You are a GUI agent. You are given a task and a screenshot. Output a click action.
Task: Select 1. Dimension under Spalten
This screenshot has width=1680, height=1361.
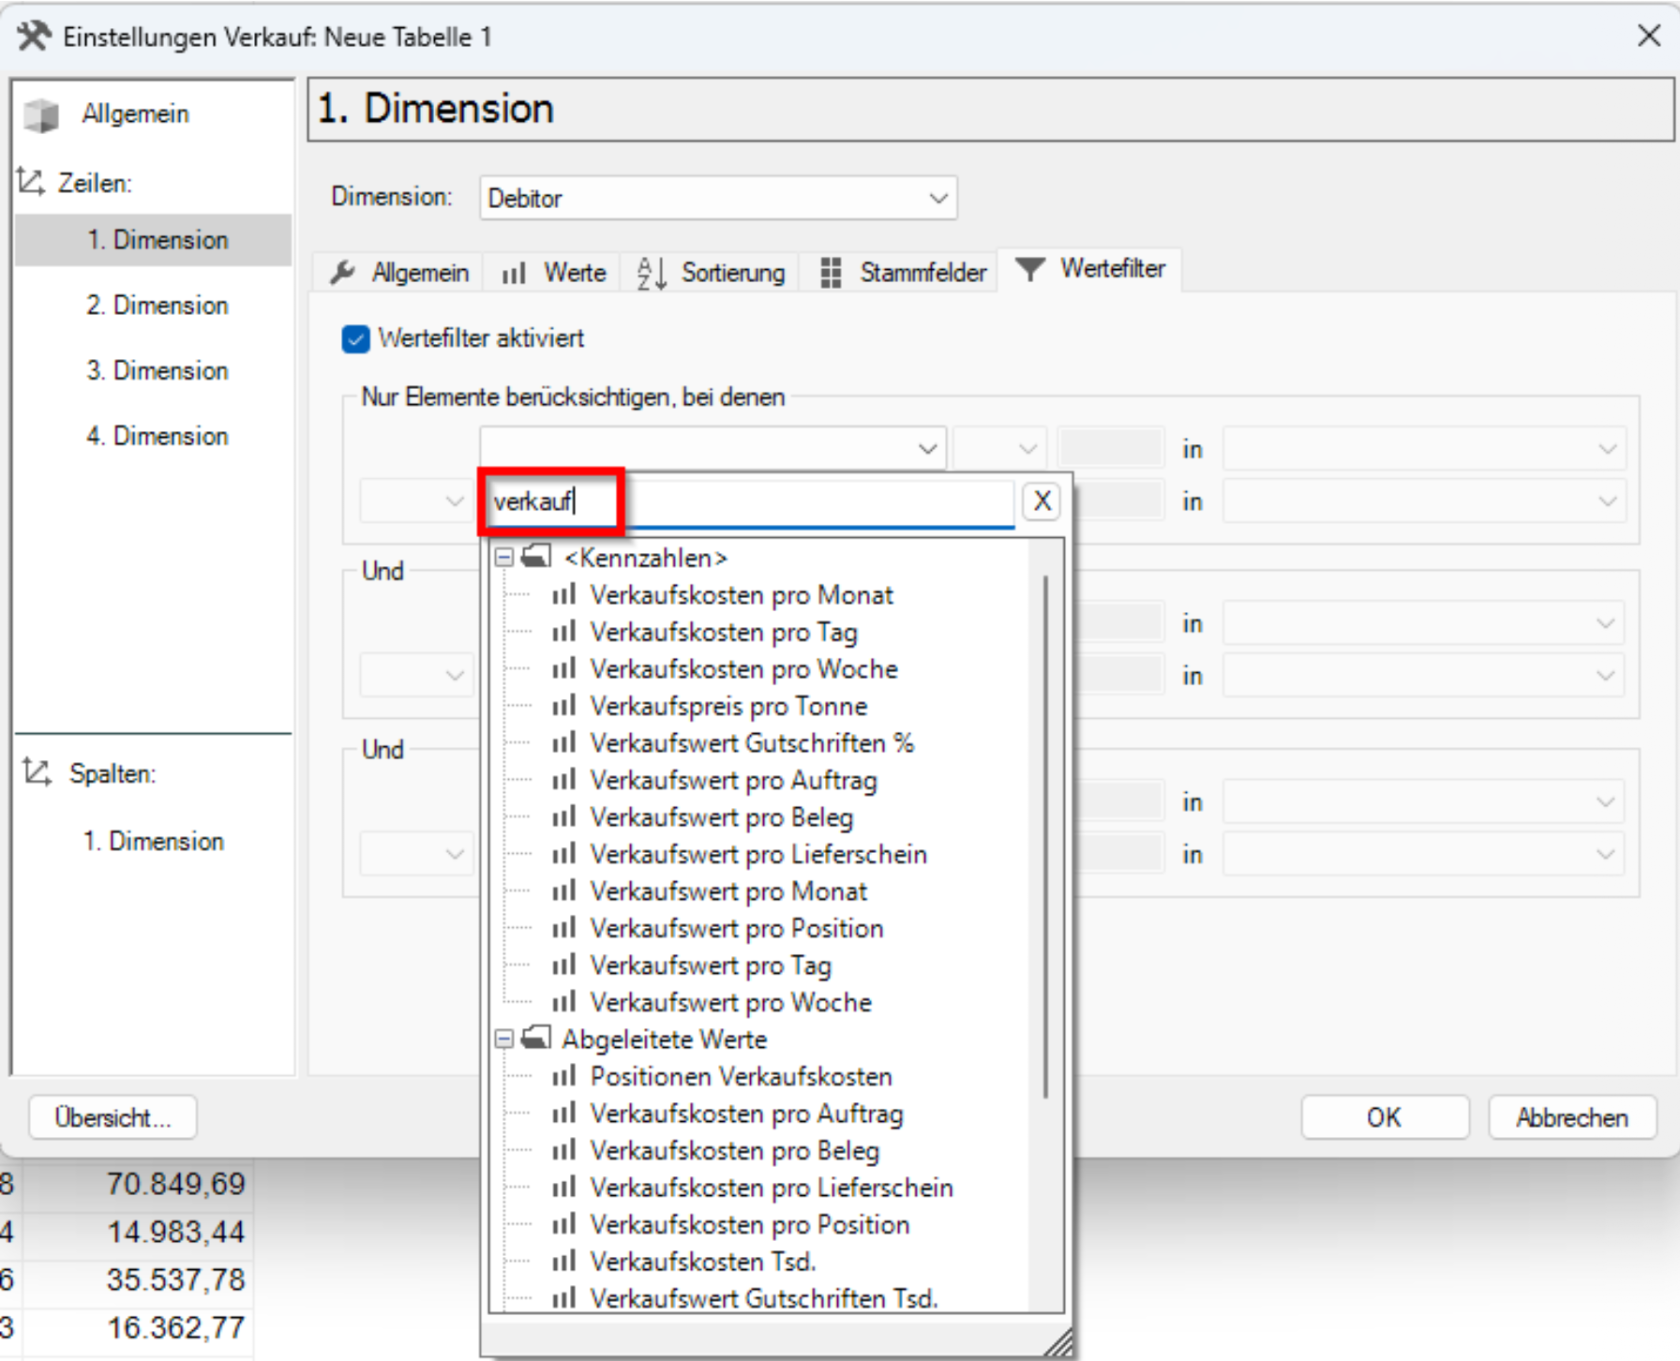coord(153,841)
